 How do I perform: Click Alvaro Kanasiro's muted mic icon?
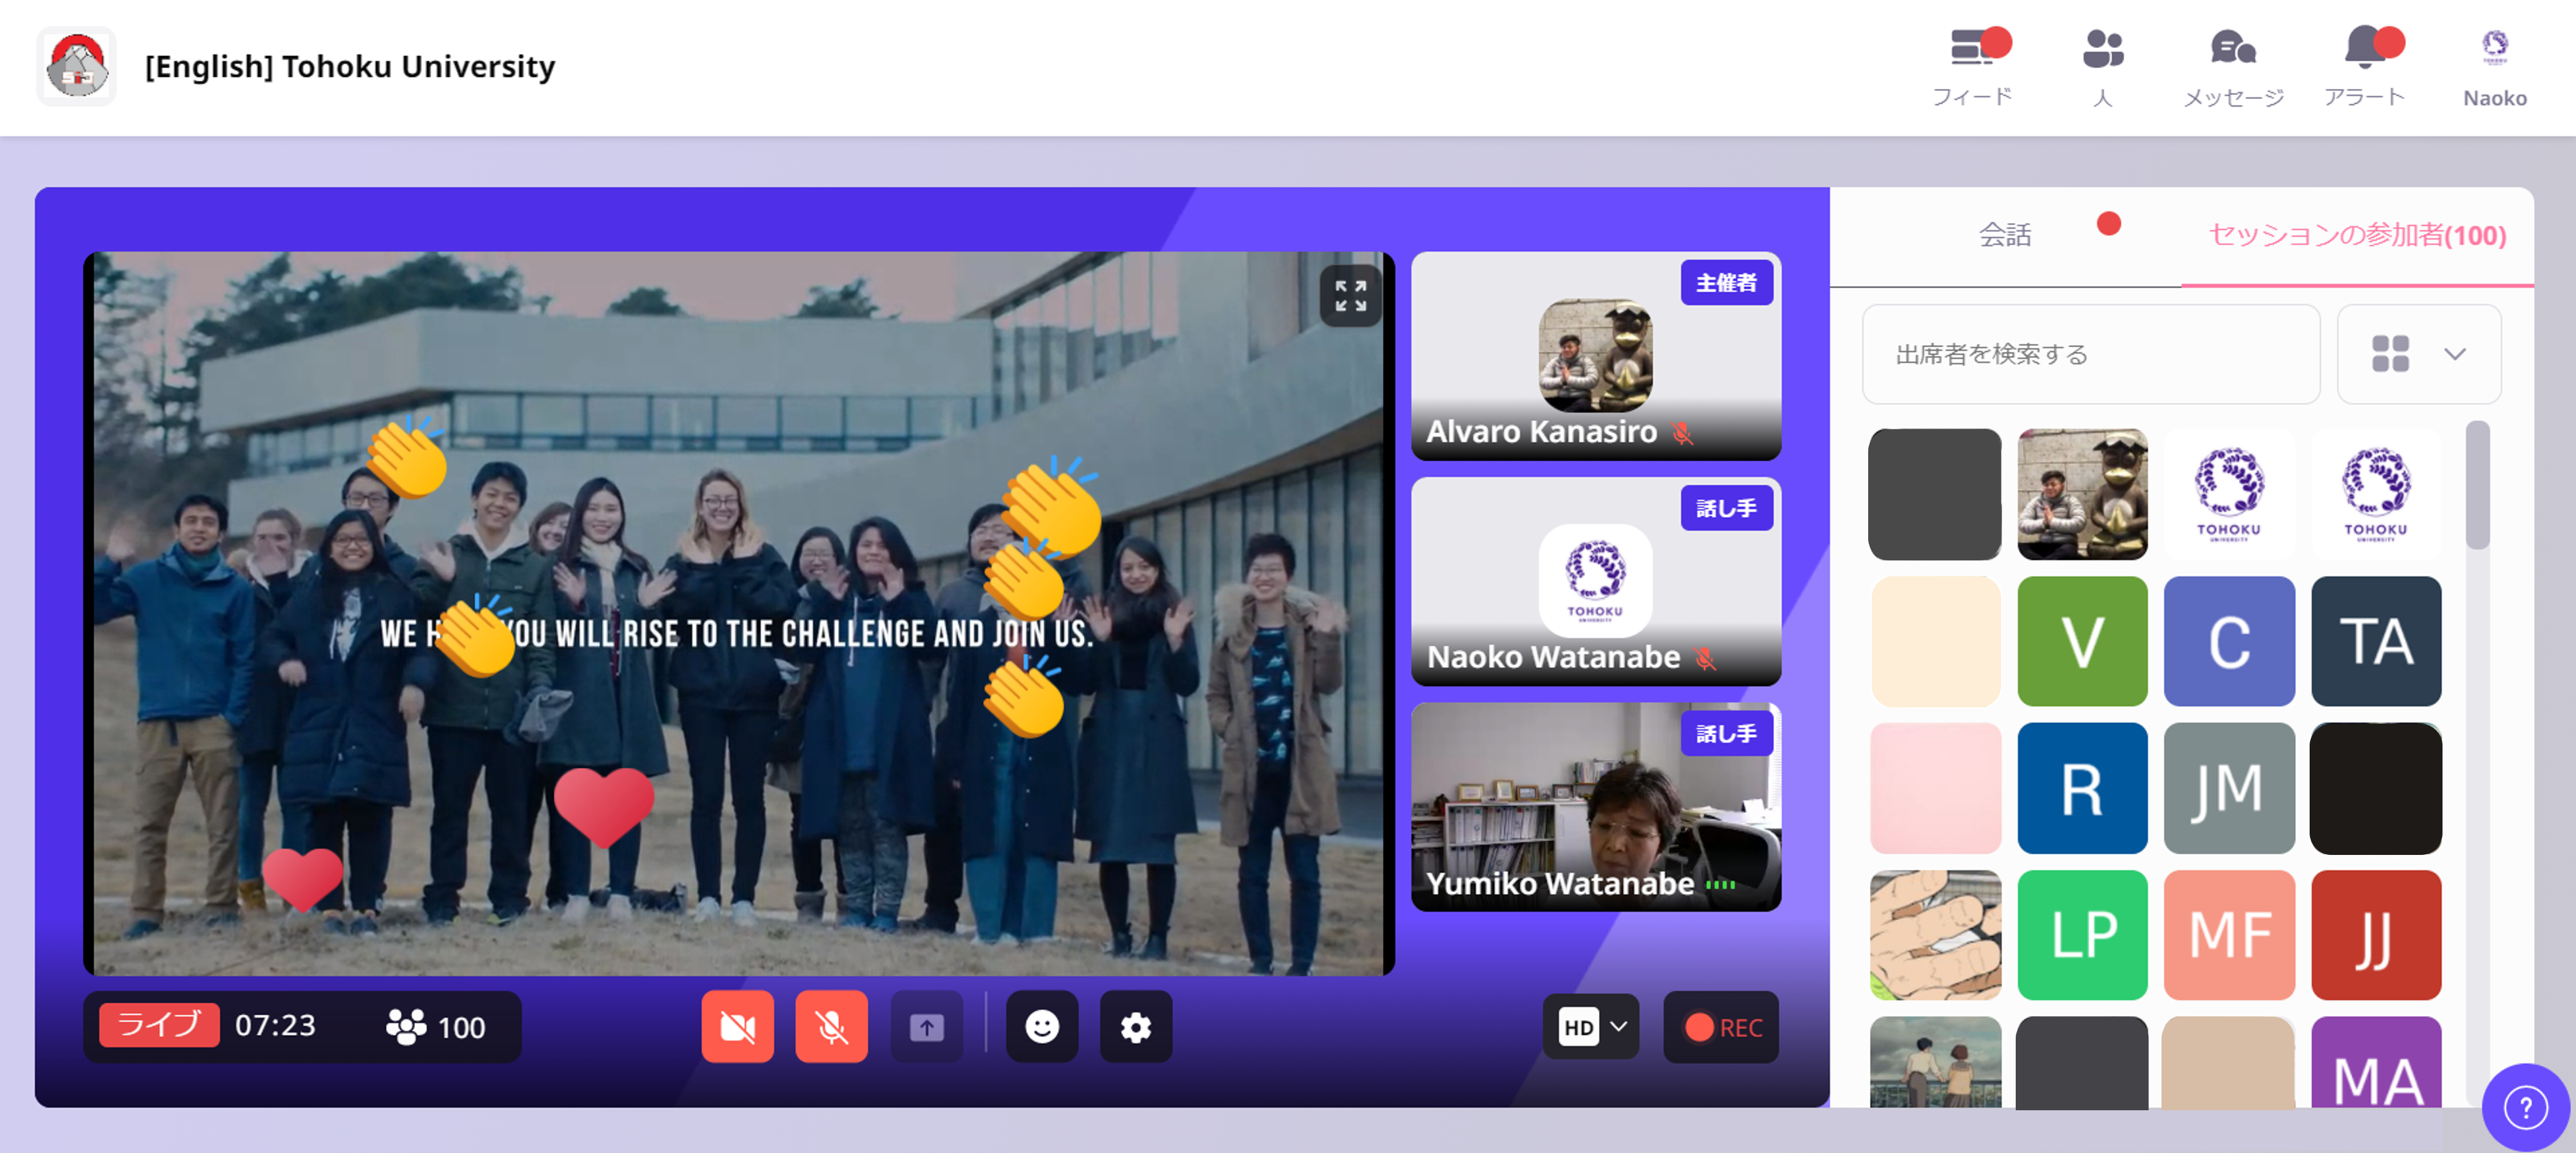[x=1682, y=432]
